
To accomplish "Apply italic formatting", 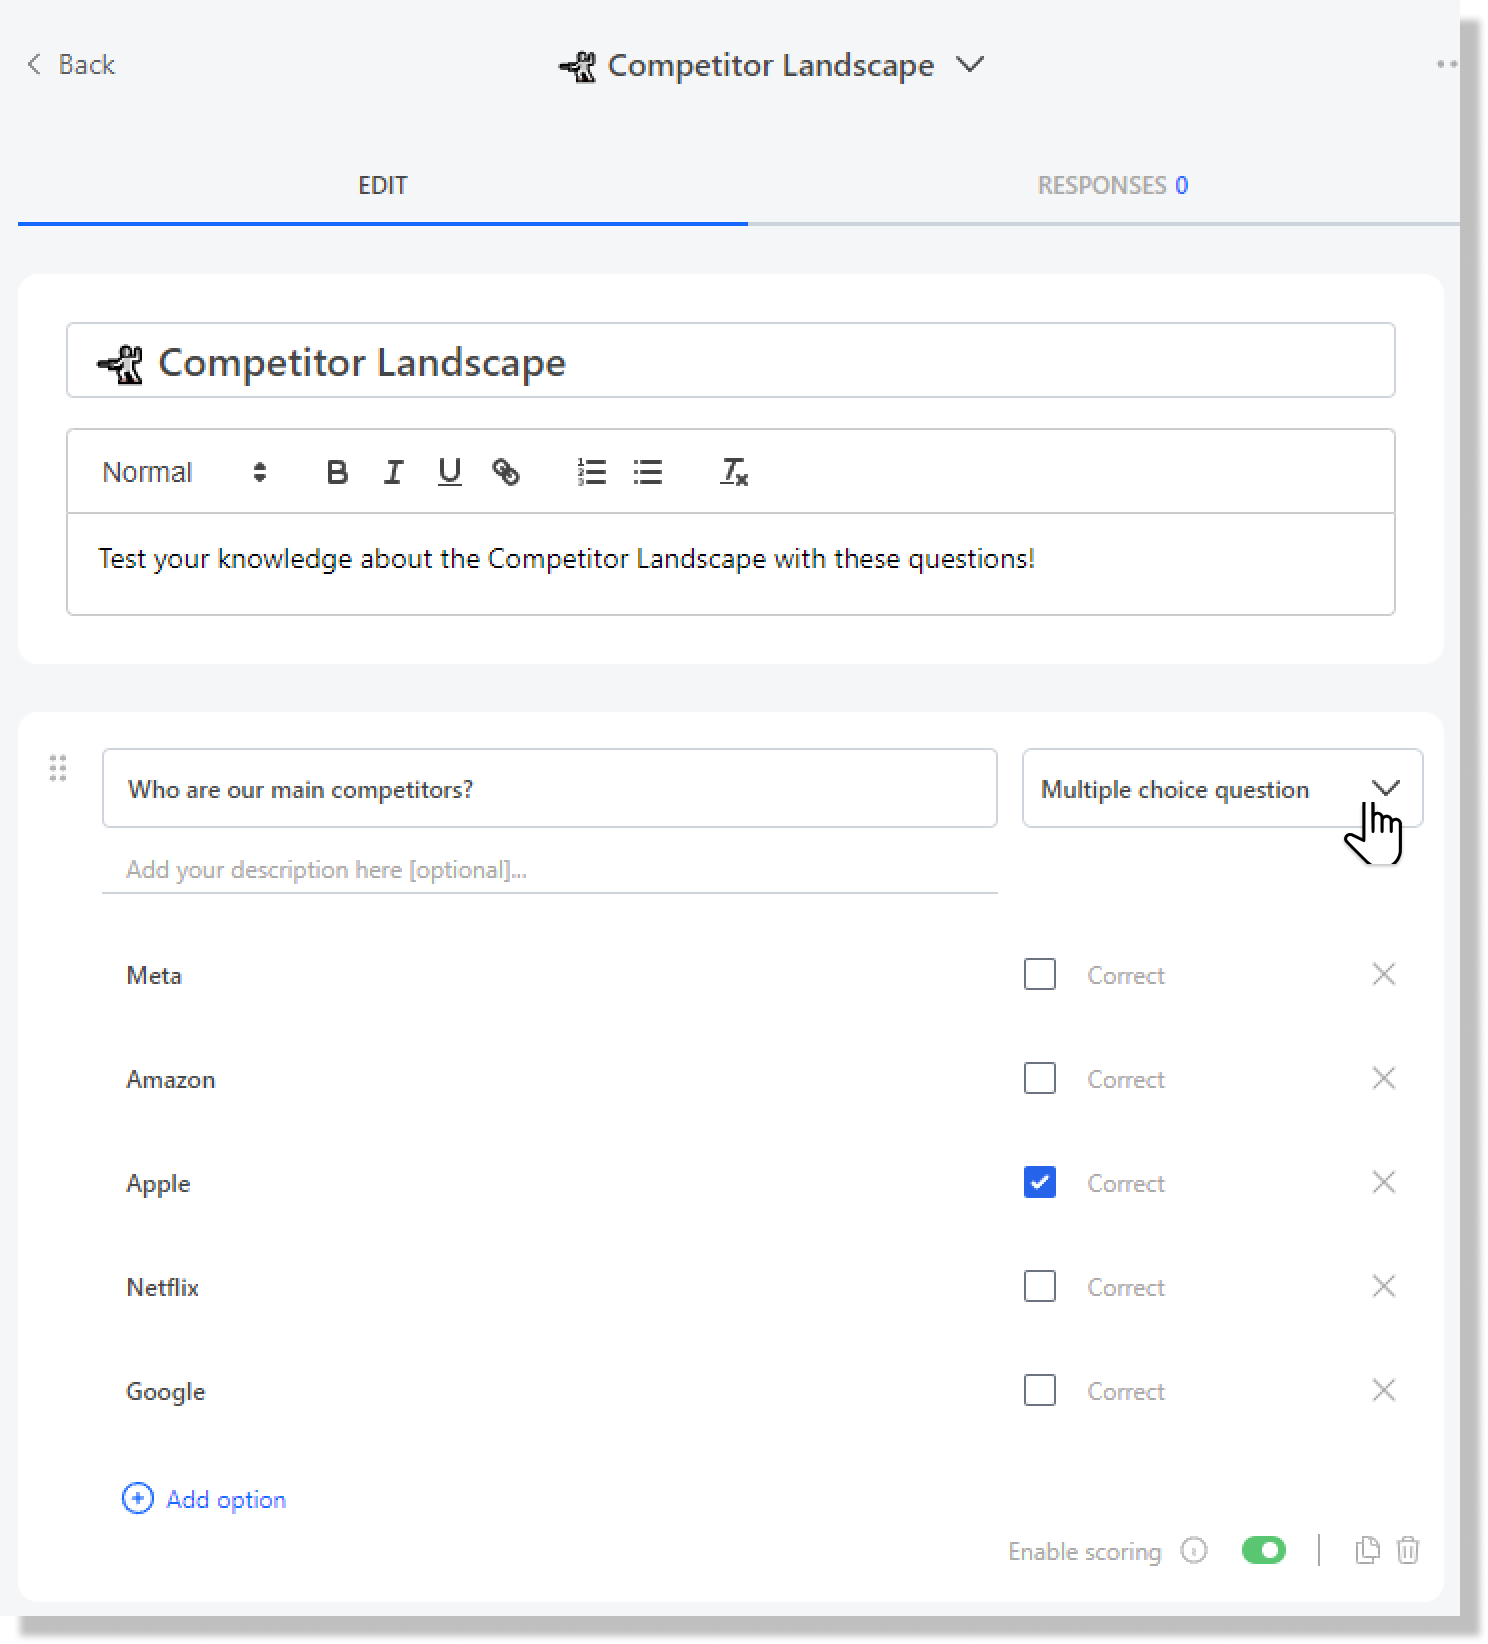I will coord(393,472).
